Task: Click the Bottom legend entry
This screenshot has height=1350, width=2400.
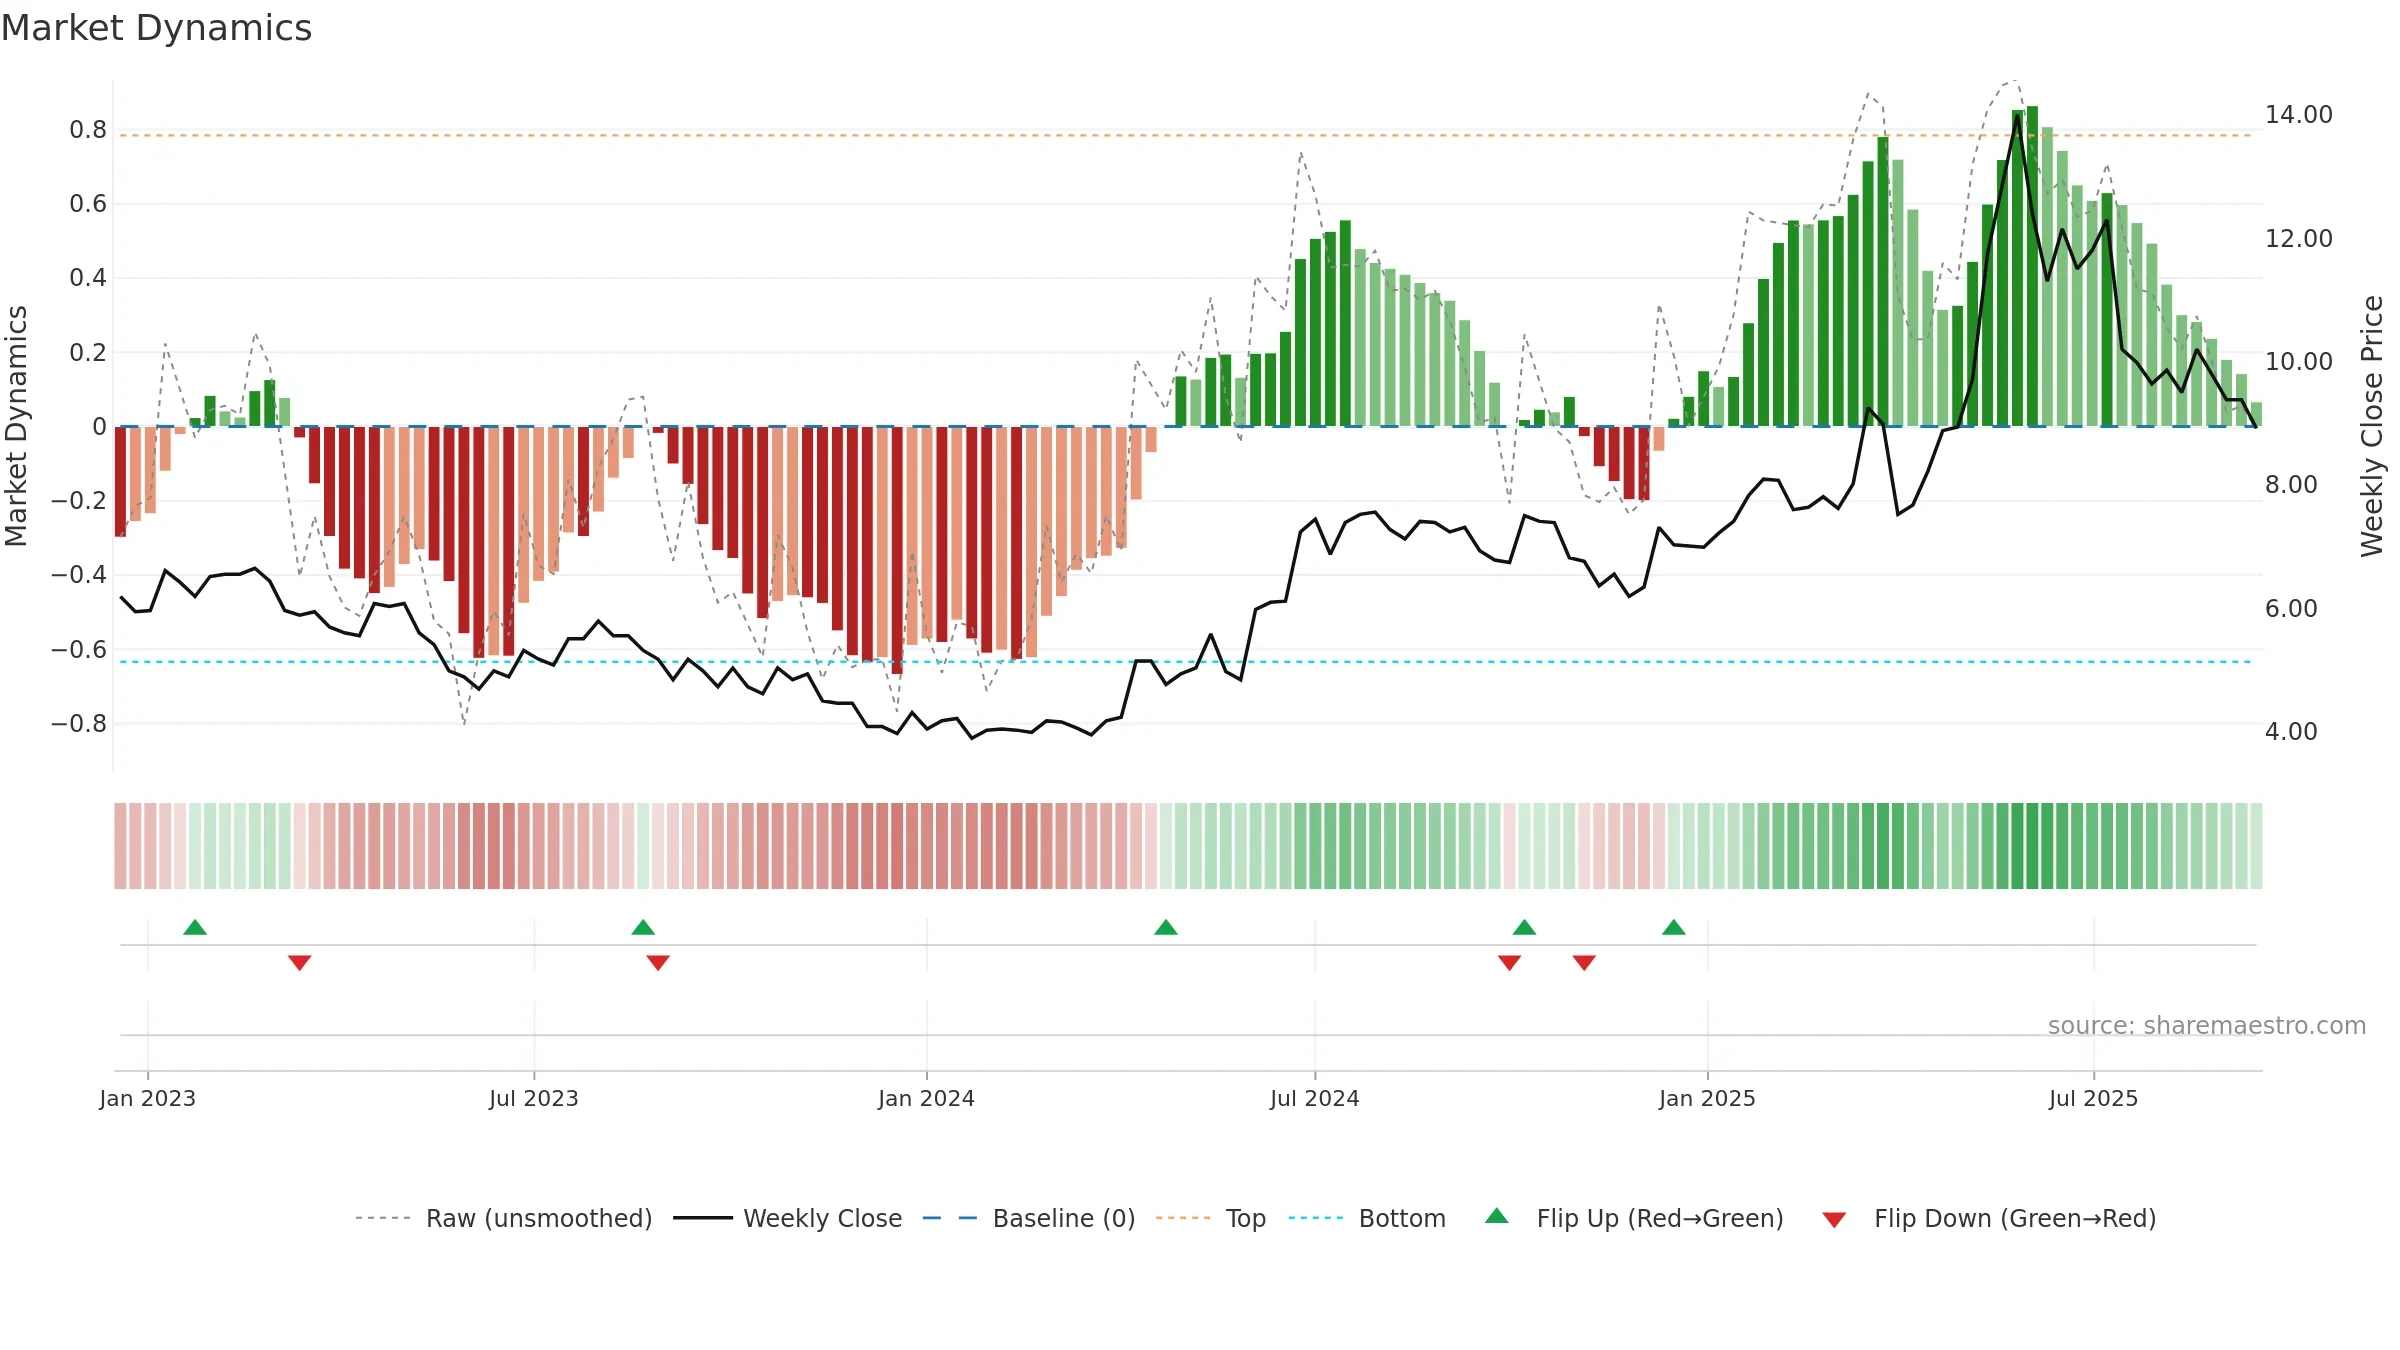Action: tap(1367, 1218)
